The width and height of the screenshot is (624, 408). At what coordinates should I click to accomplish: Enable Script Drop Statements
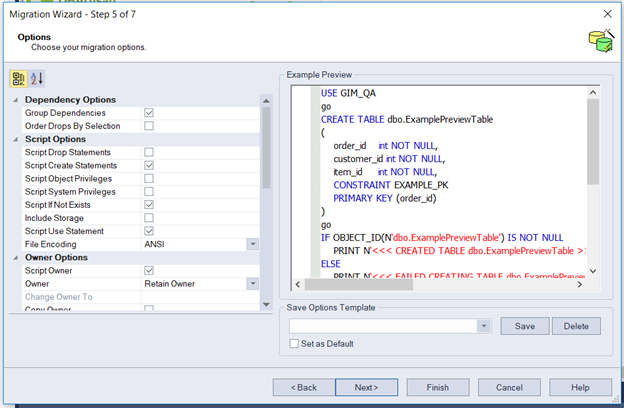click(149, 152)
